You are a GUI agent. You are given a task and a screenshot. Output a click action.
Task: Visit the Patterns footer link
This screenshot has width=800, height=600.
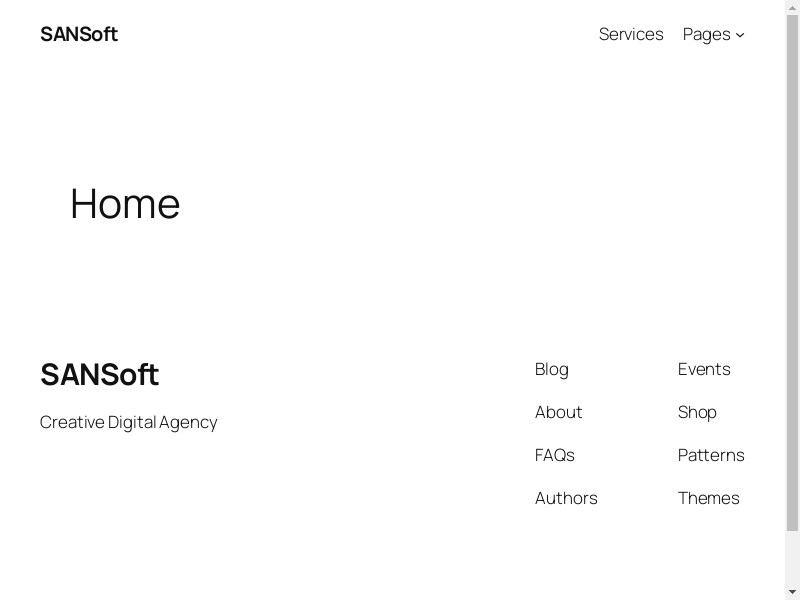click(x=711, y=455)
